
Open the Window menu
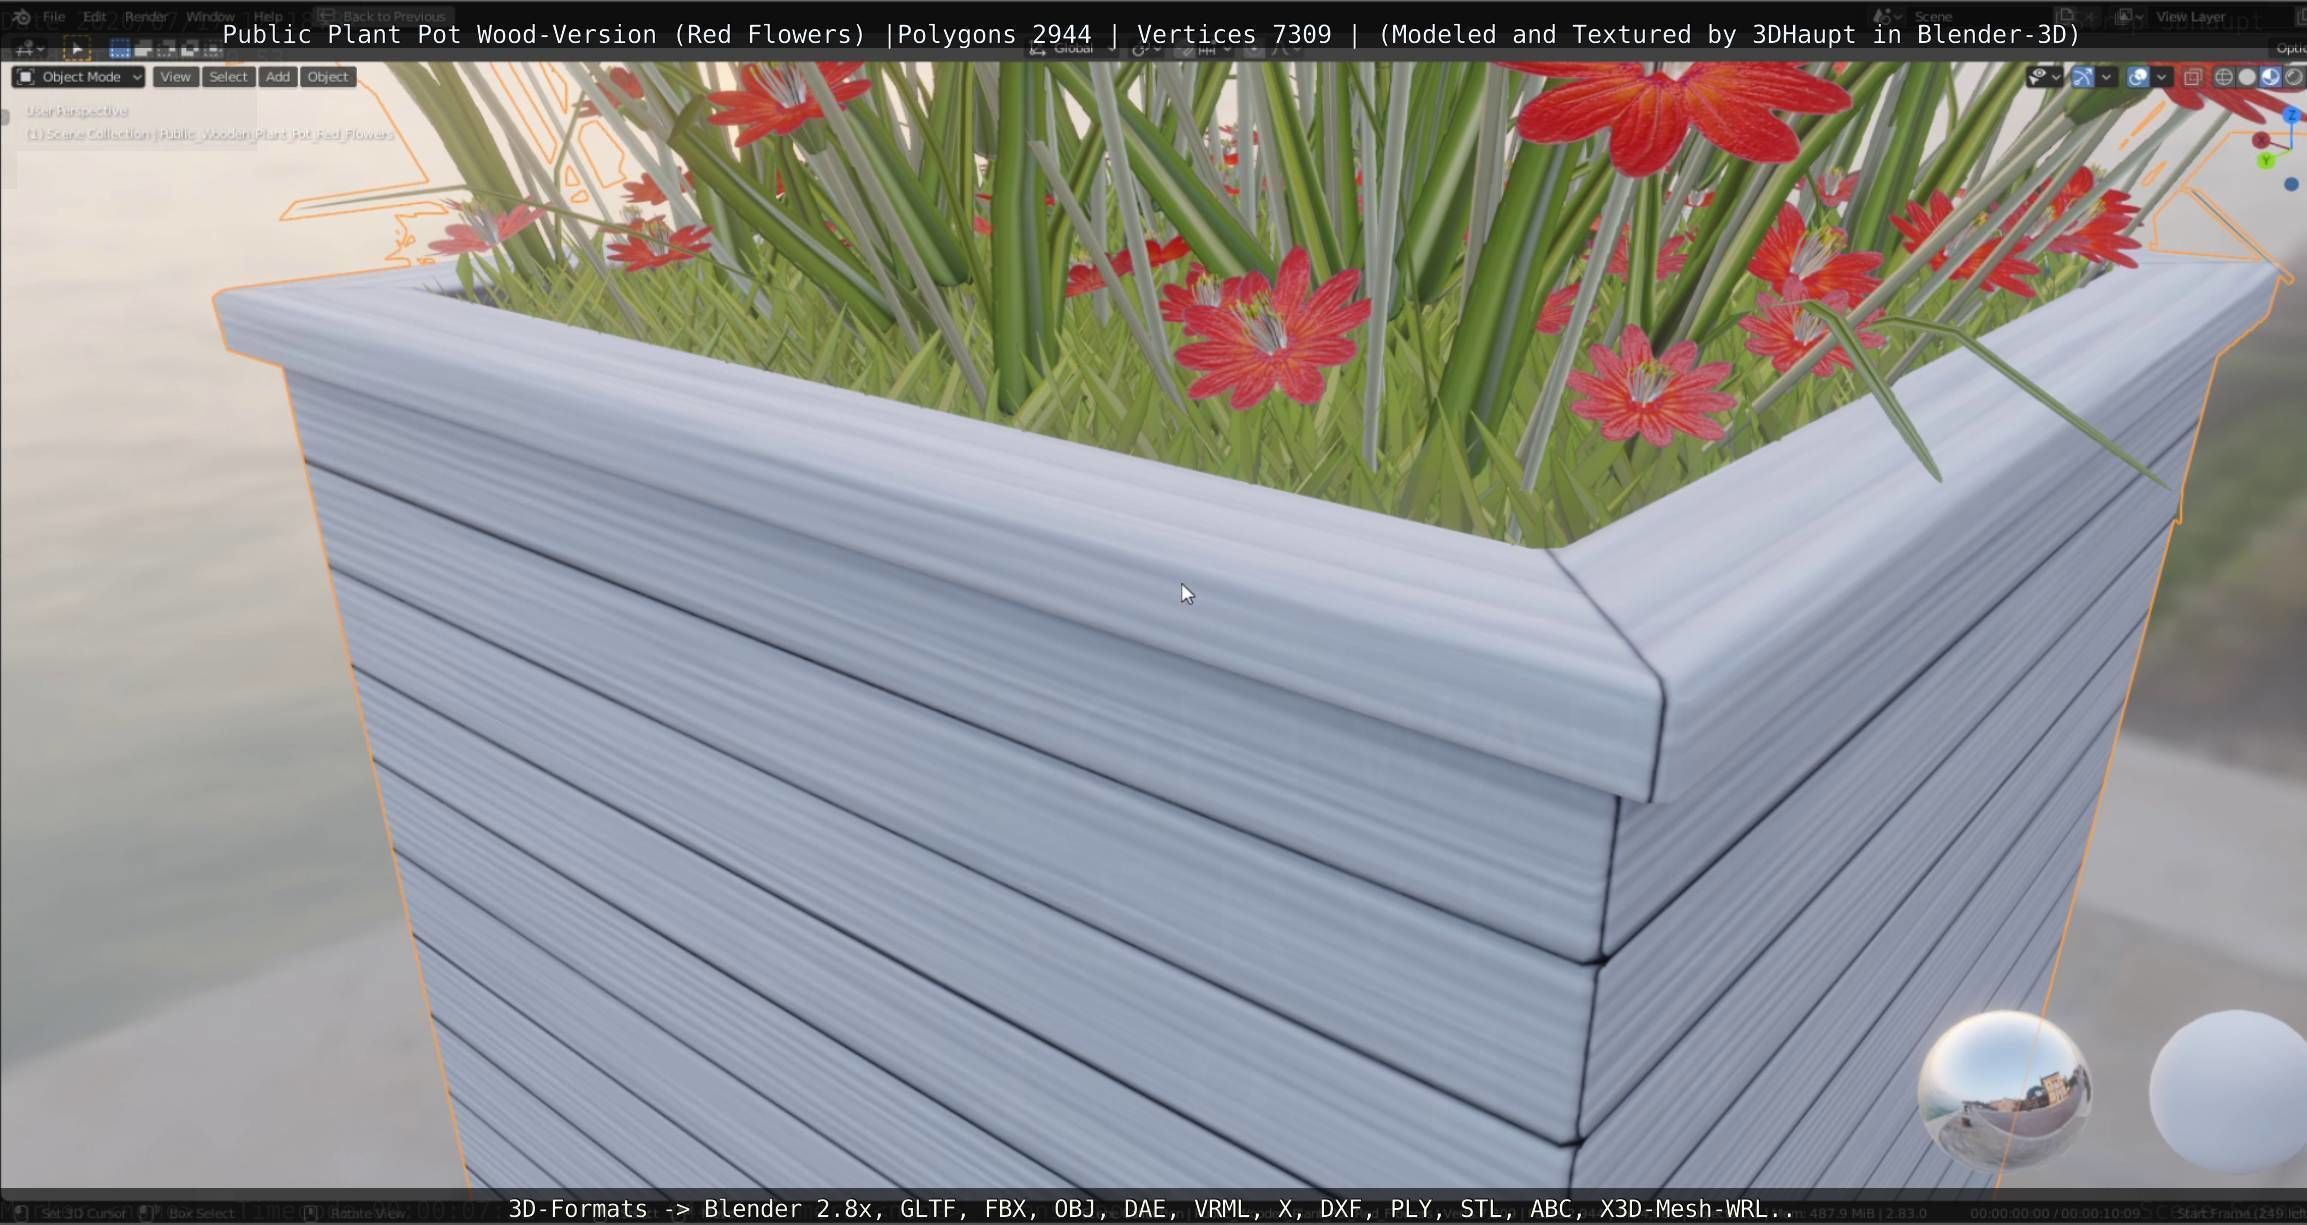pos(210,16)
